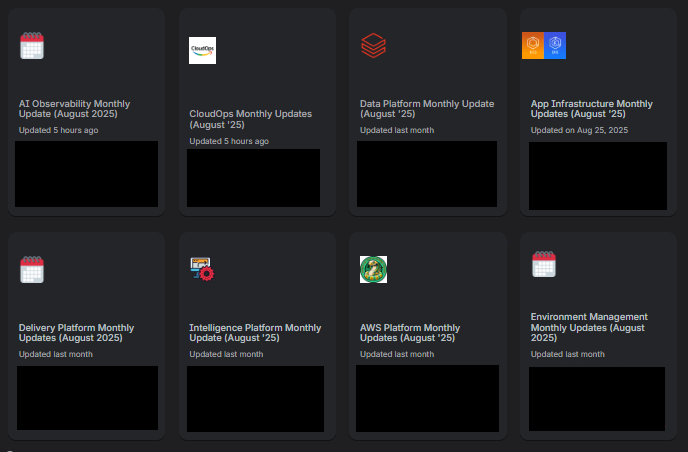Click the App Infrastructure card preview thumbnail
This screenshot has height=452, width=688.
coord(598,176)
